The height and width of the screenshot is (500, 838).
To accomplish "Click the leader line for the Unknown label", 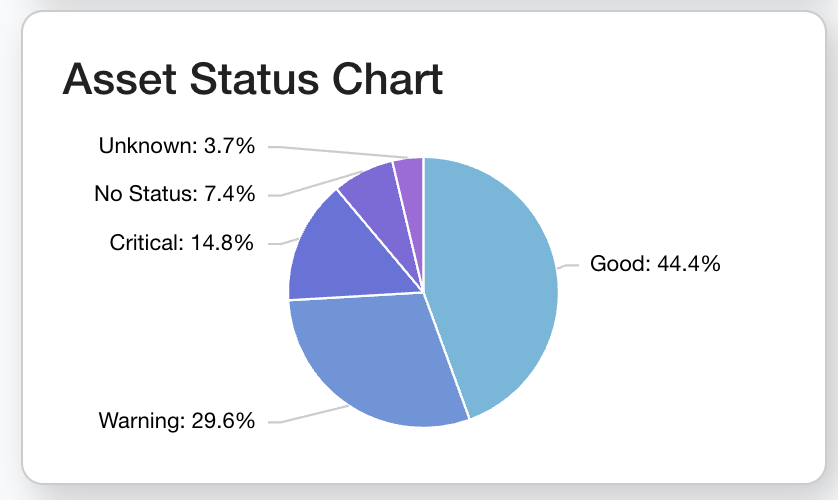I will click(330, 152).
